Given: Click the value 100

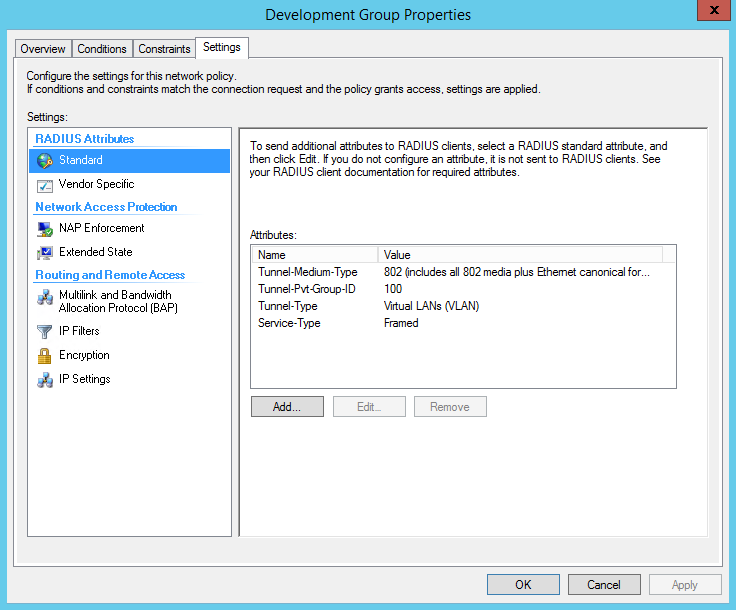Looking at the screenshot, I should click(x=393, y=289).
